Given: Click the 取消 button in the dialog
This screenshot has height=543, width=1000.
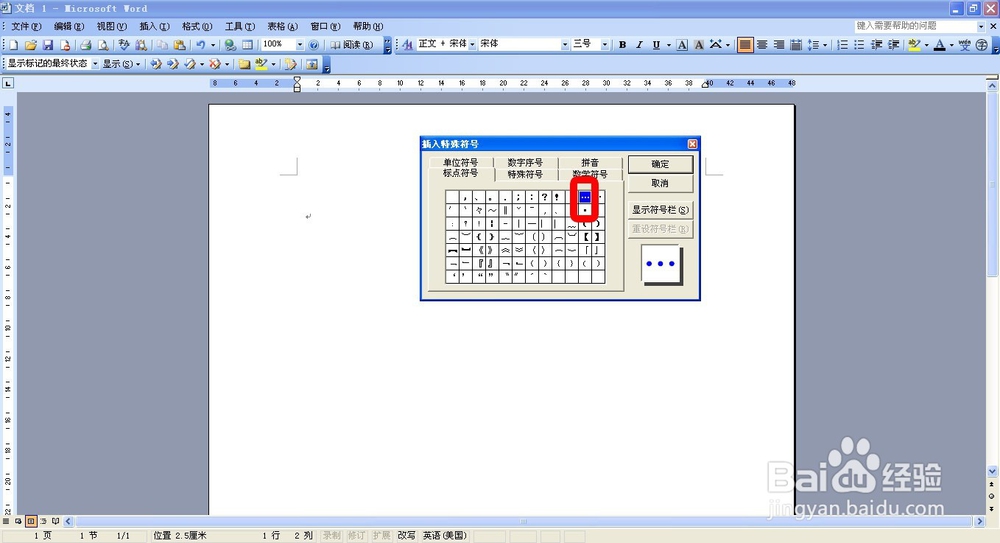Looking at the screenshot, I should click(x=660, y=183).
